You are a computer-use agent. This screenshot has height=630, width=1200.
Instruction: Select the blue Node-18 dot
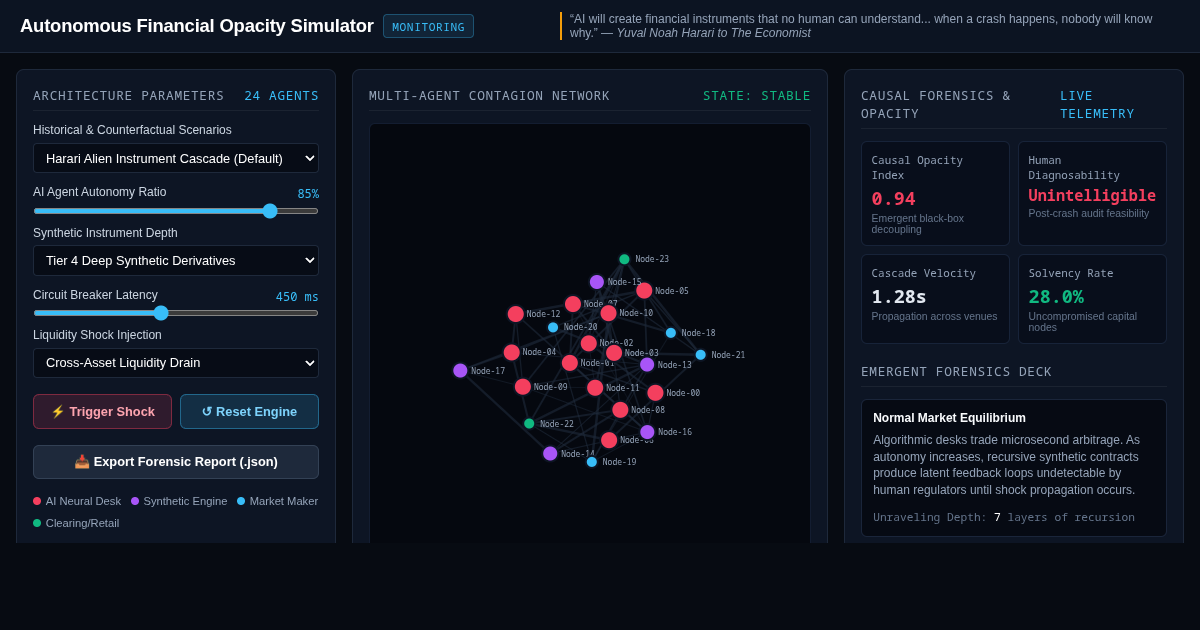tap(671, 333)
